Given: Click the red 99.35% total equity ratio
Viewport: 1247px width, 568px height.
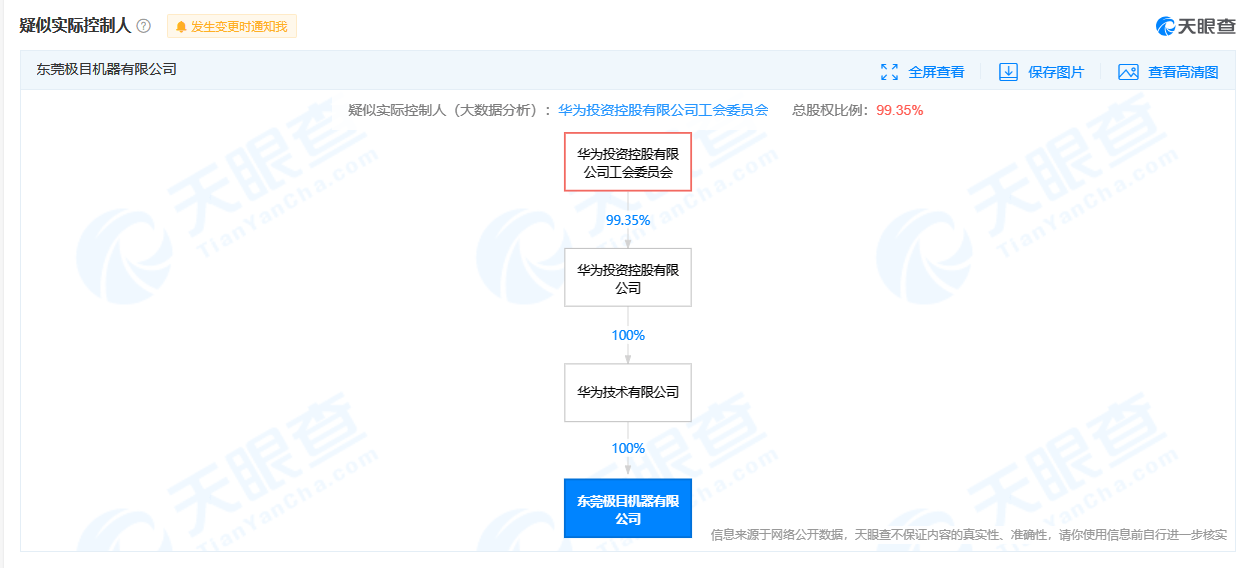Looking at the screenshot, I should [x=899, y=110].
